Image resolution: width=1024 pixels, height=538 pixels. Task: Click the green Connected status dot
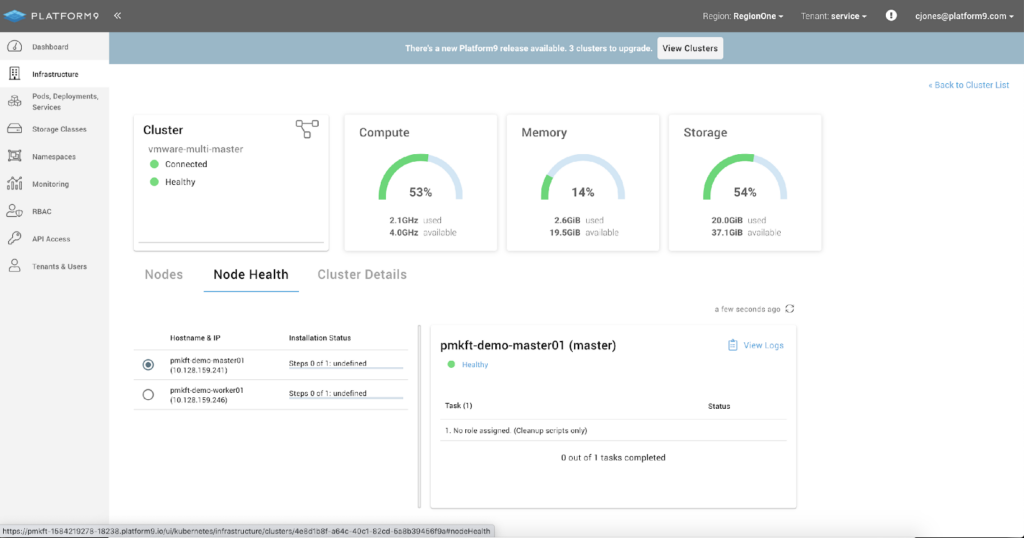click(x=154, y=164)
